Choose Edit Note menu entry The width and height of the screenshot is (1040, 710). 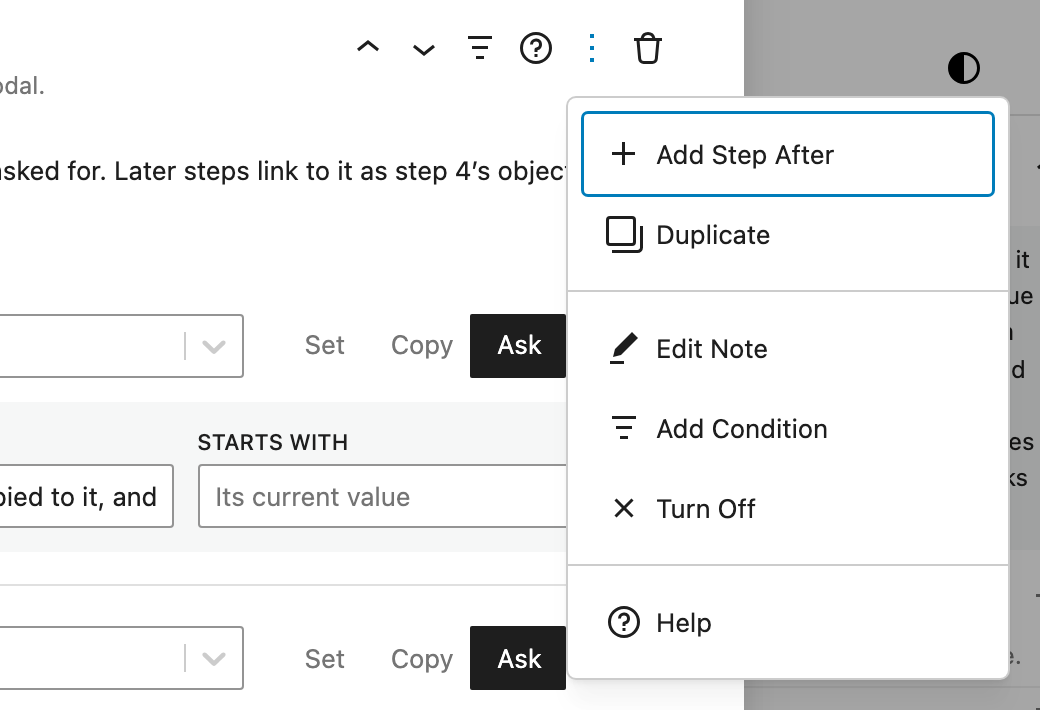[x=787, y=349]
